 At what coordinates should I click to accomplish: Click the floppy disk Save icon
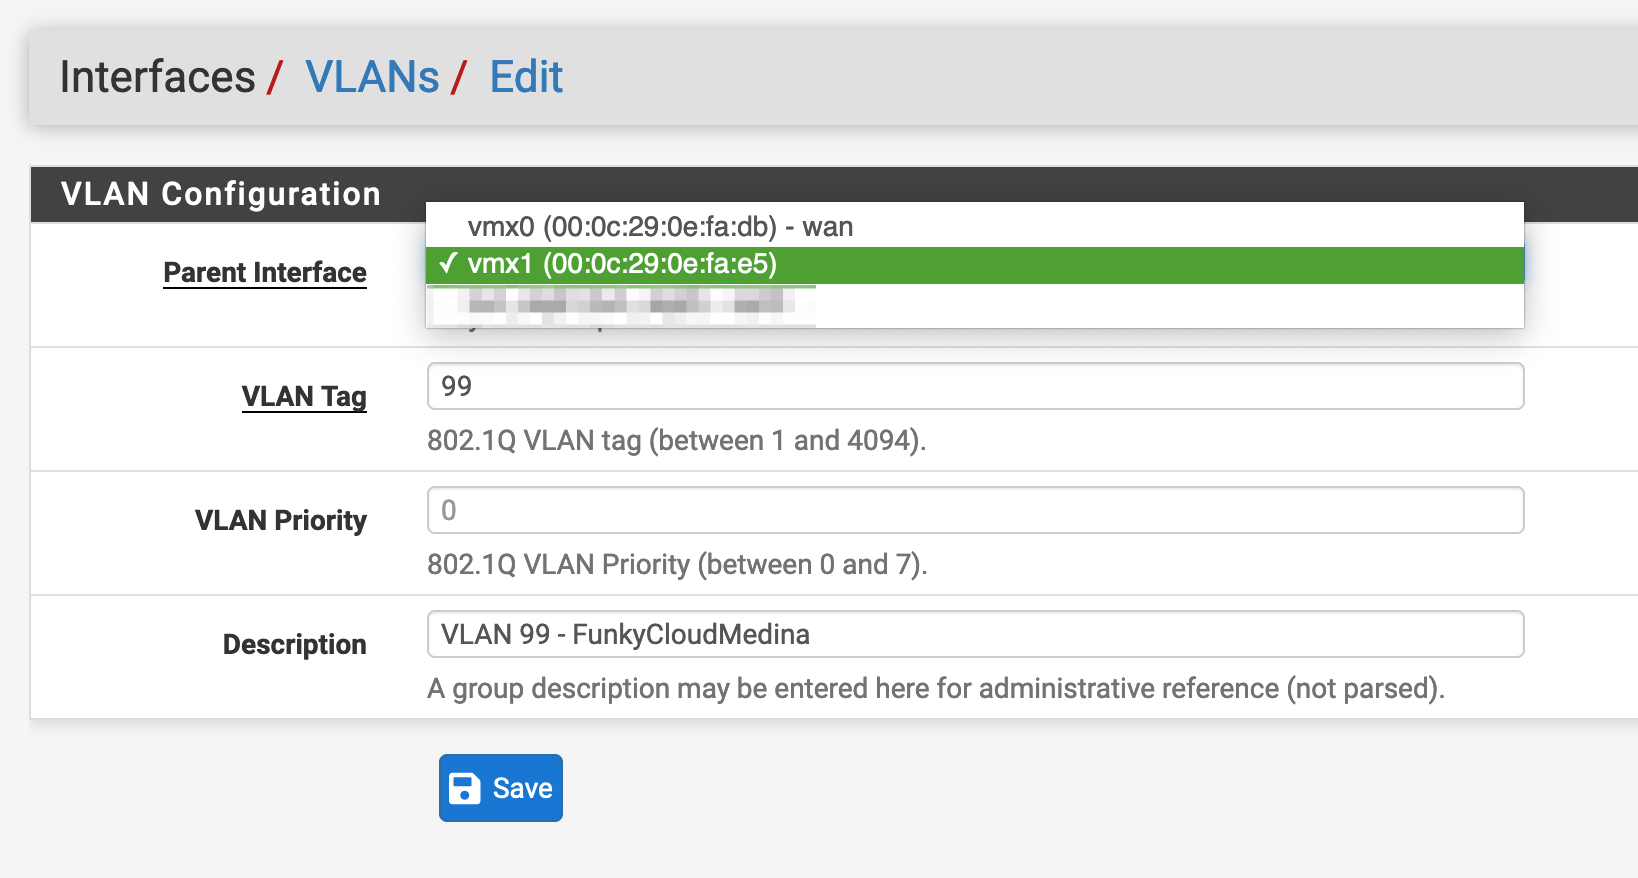[465, 788]
